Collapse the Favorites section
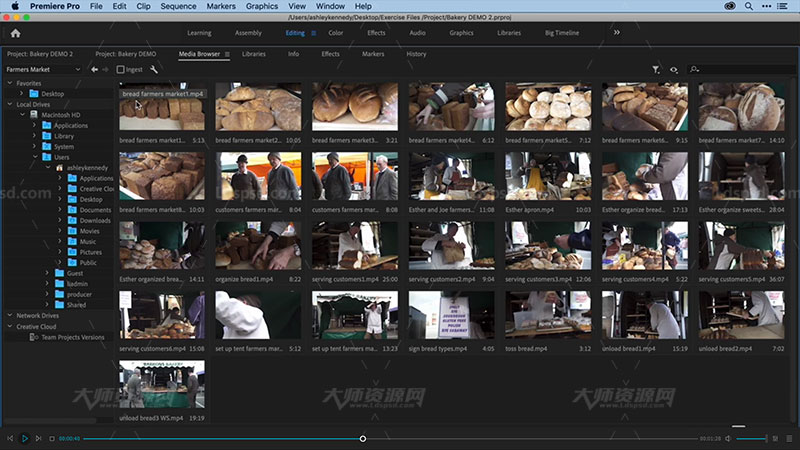The image size is (800, 450). click(10, 83)
